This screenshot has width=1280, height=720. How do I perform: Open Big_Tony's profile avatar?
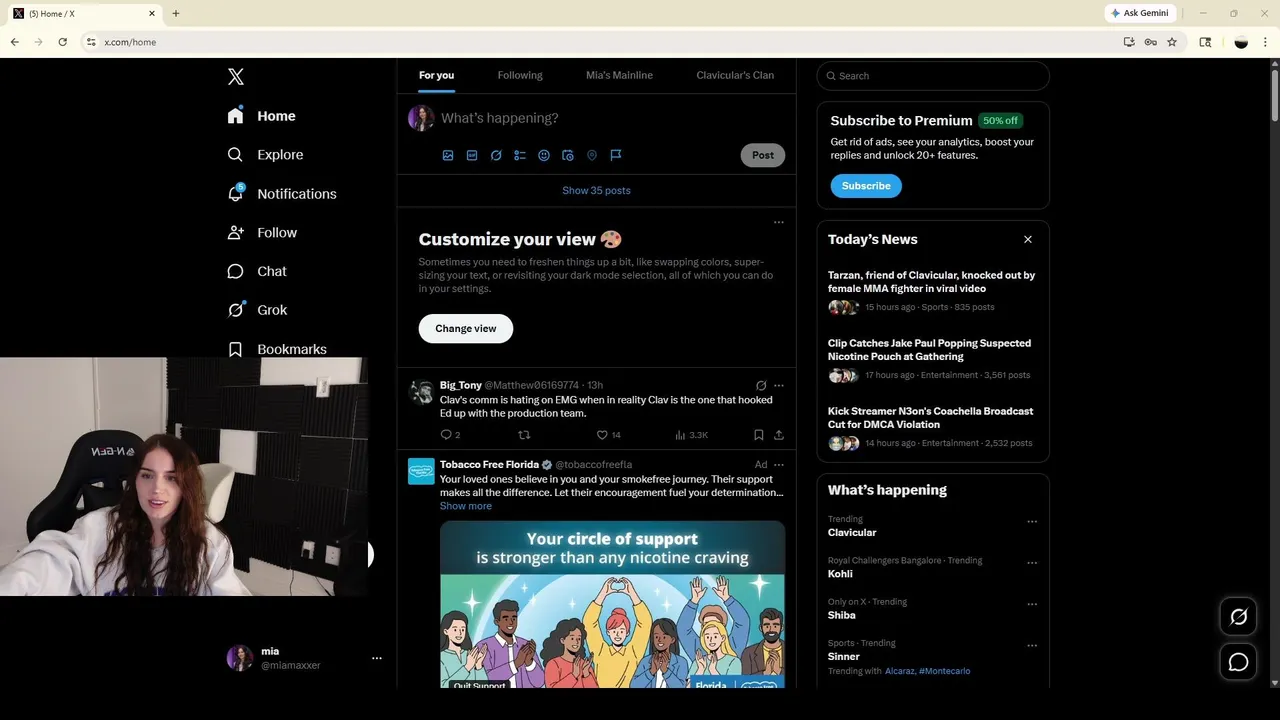coord(421,391)
